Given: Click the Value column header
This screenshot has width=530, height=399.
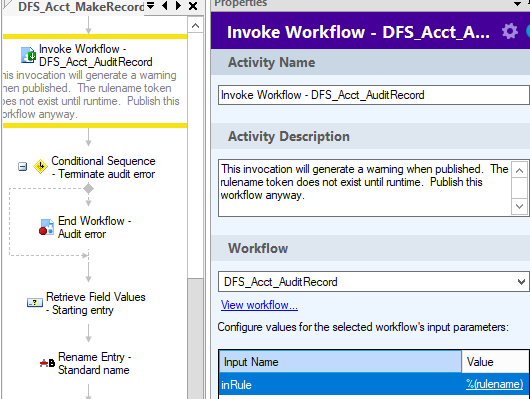Looking at the screenshot, I should point(495,362).
